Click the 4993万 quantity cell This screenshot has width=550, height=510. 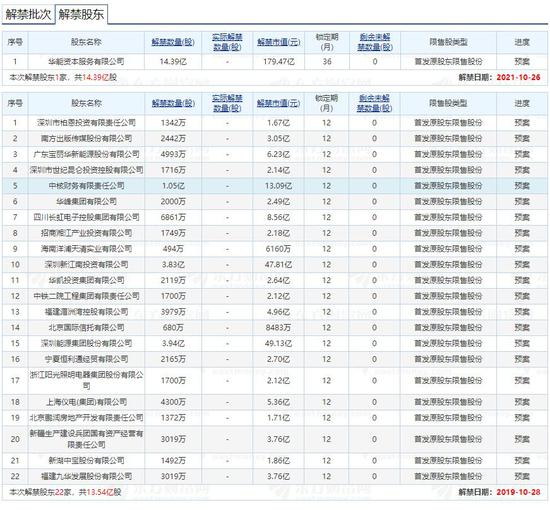click(x=173, y=154)
